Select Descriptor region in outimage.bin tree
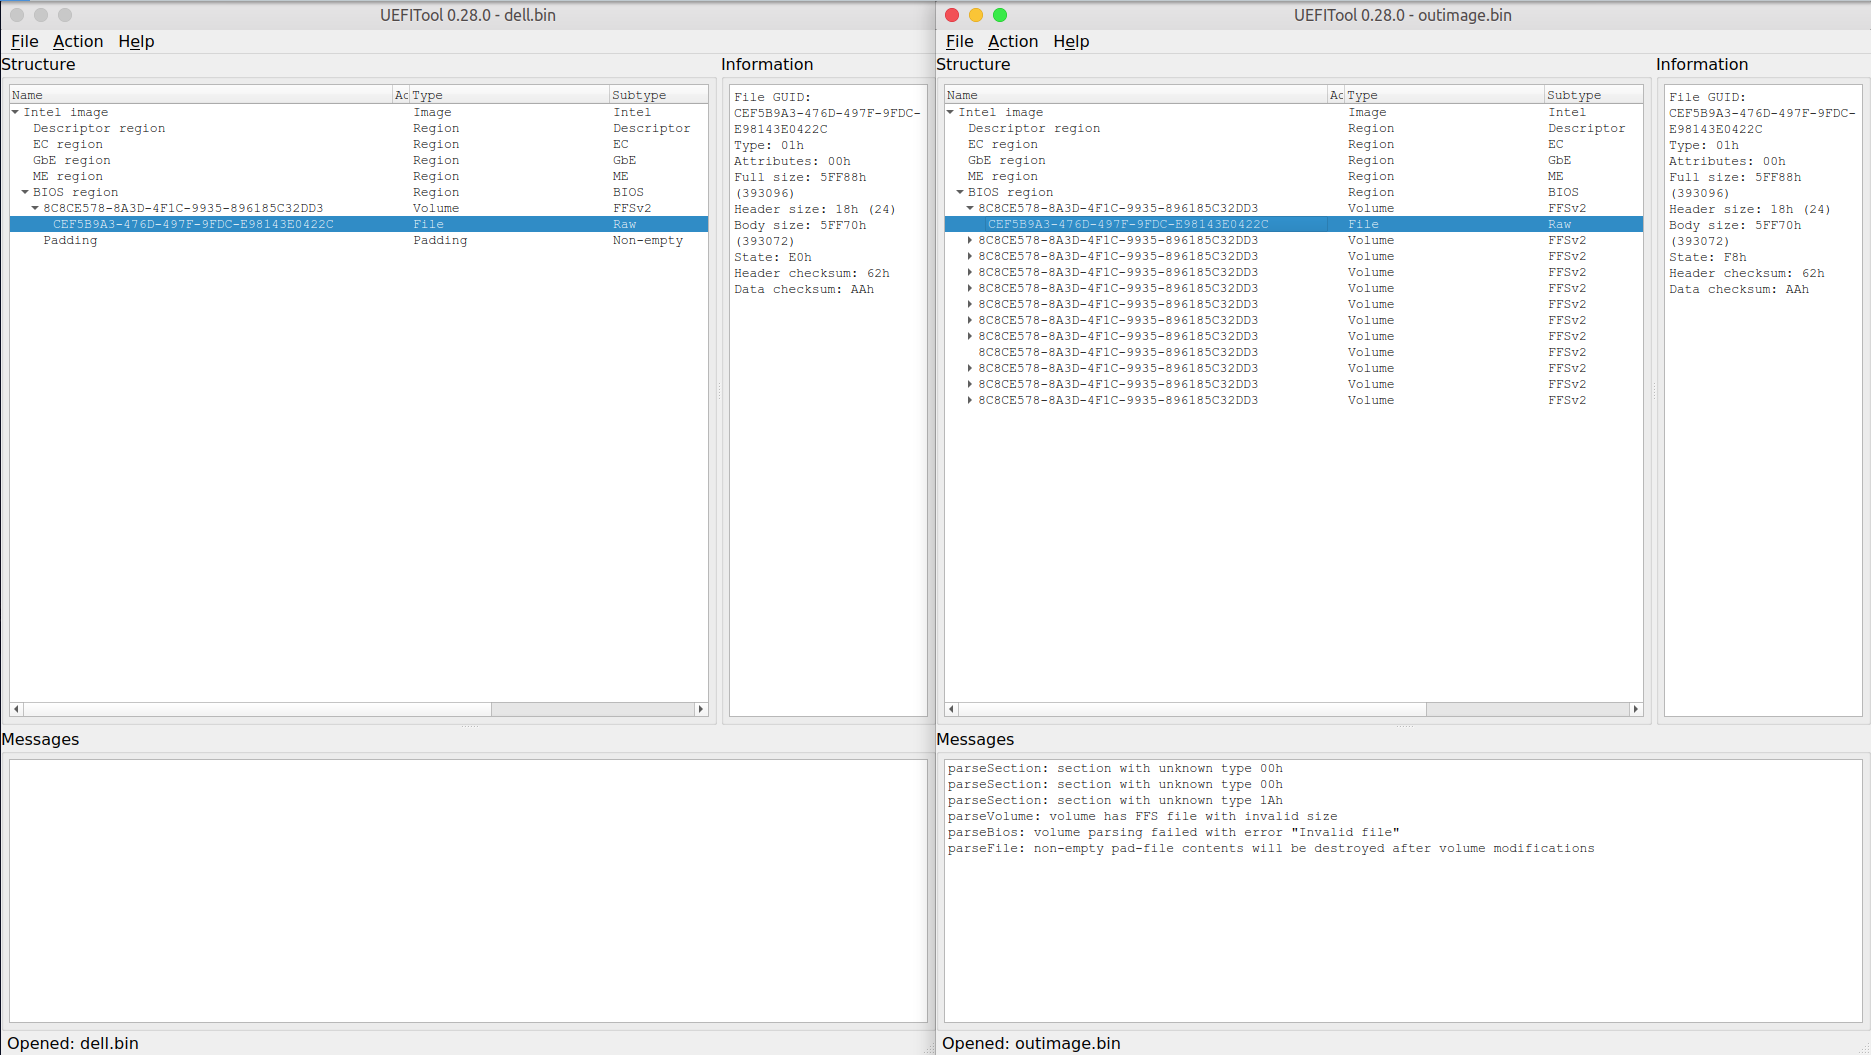 tap(1033, 128)
